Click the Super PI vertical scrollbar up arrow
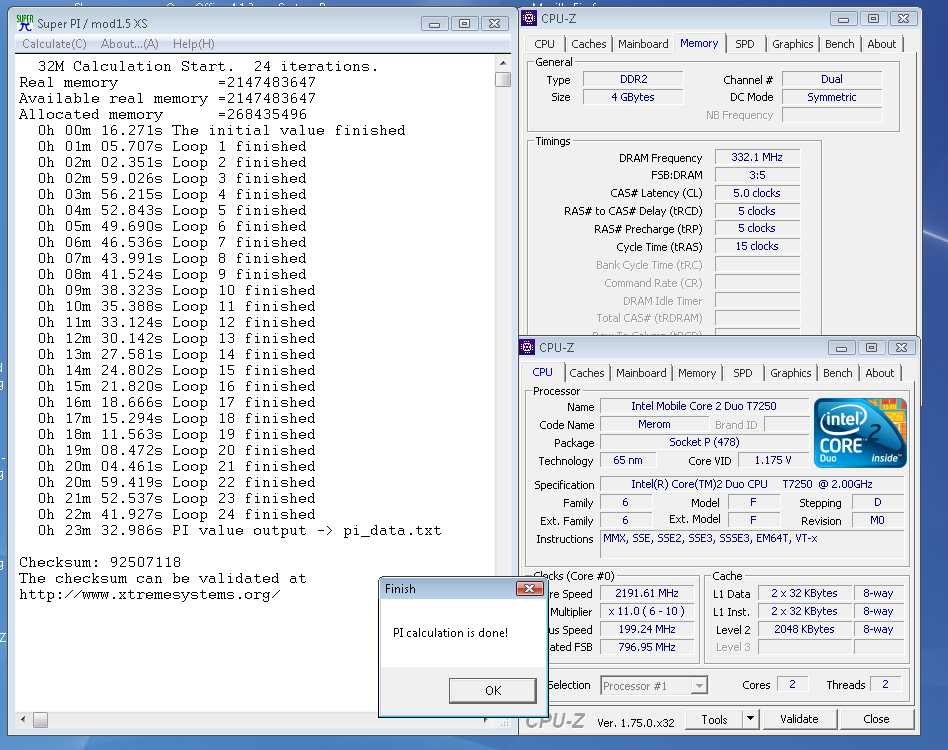 503,62
